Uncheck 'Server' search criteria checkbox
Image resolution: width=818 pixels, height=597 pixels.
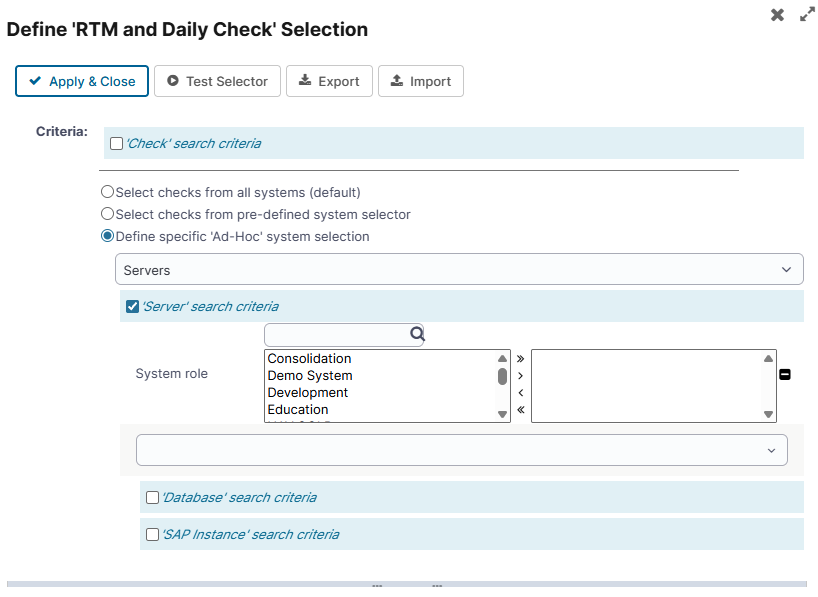click(133, 306)
